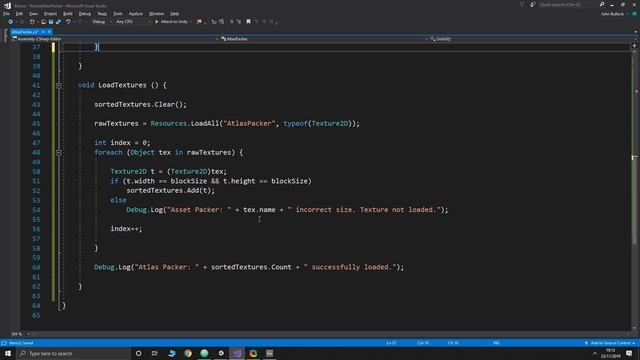Click Add to Source Control in status bar
640x360 pixels.
coord(610,343)
